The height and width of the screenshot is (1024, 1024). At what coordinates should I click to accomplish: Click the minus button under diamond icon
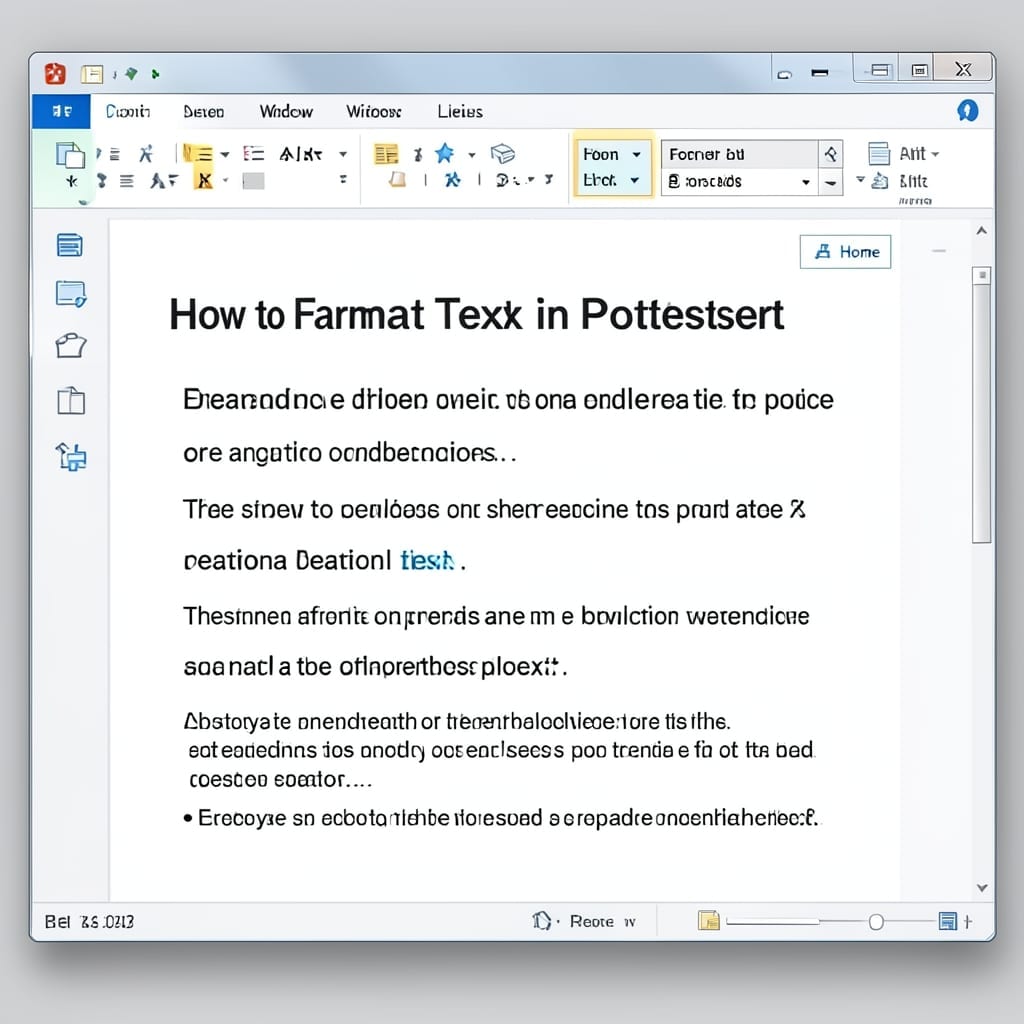[x=831, y=183]
